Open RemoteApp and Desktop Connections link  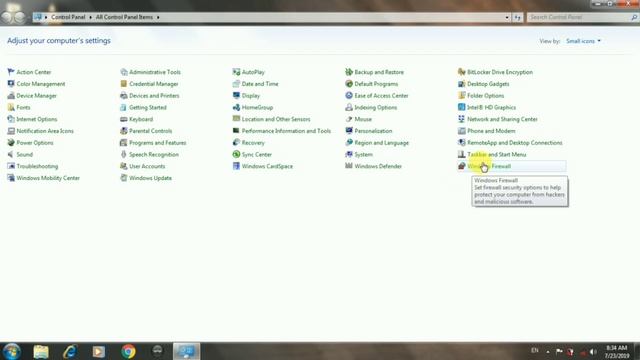click(x=515, y=143)
